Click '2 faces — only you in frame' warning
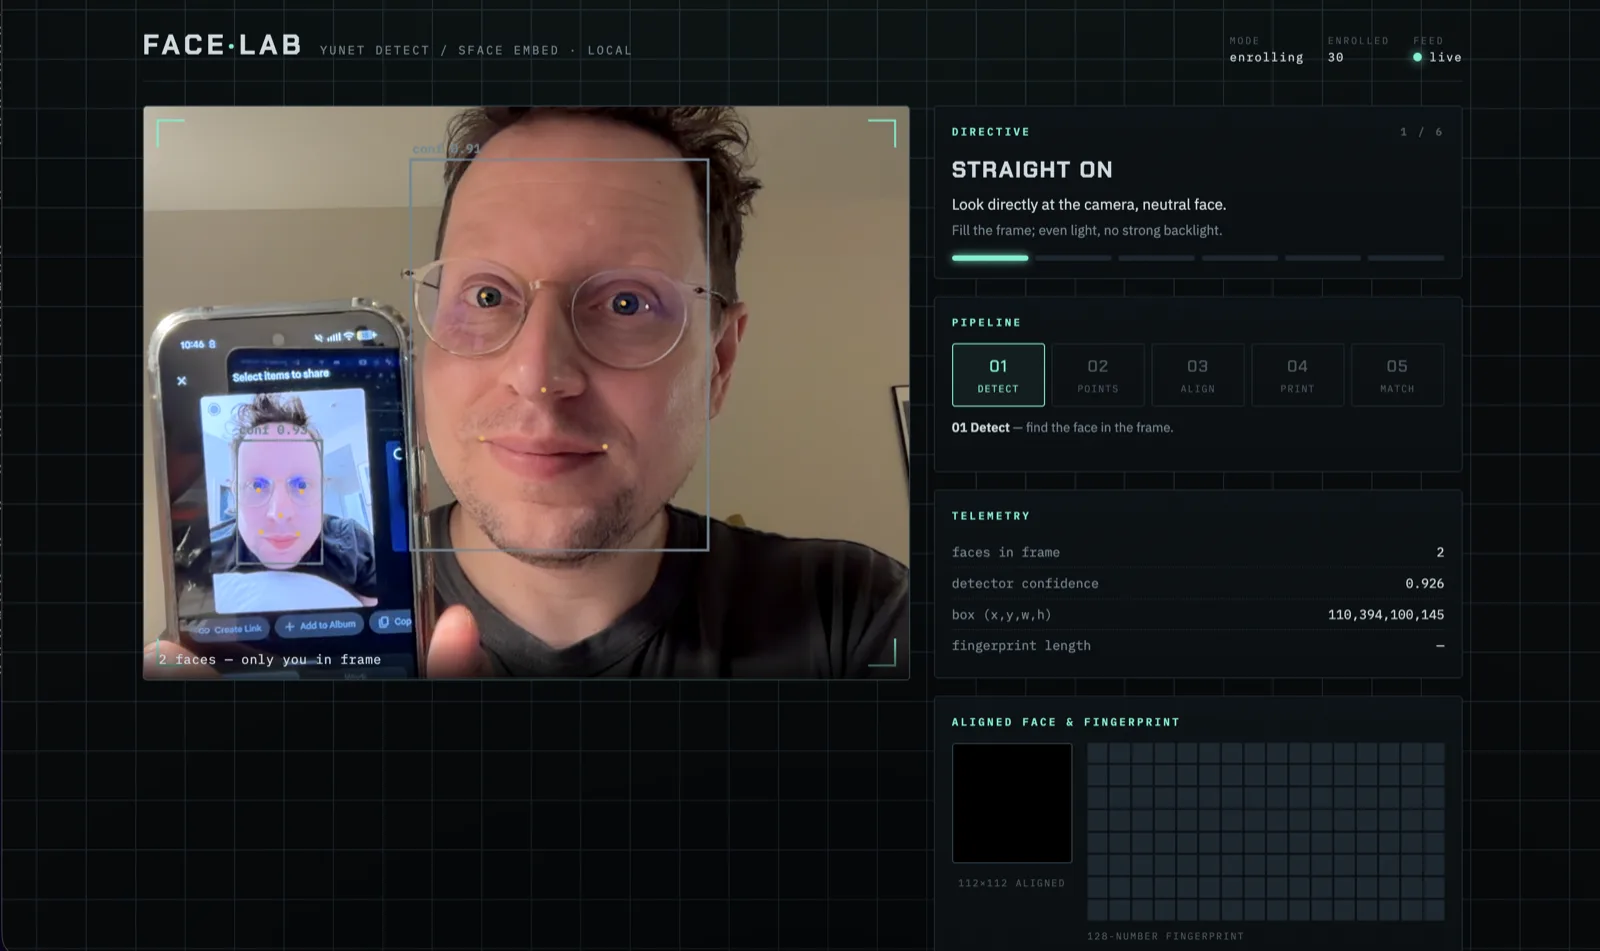 269,659
